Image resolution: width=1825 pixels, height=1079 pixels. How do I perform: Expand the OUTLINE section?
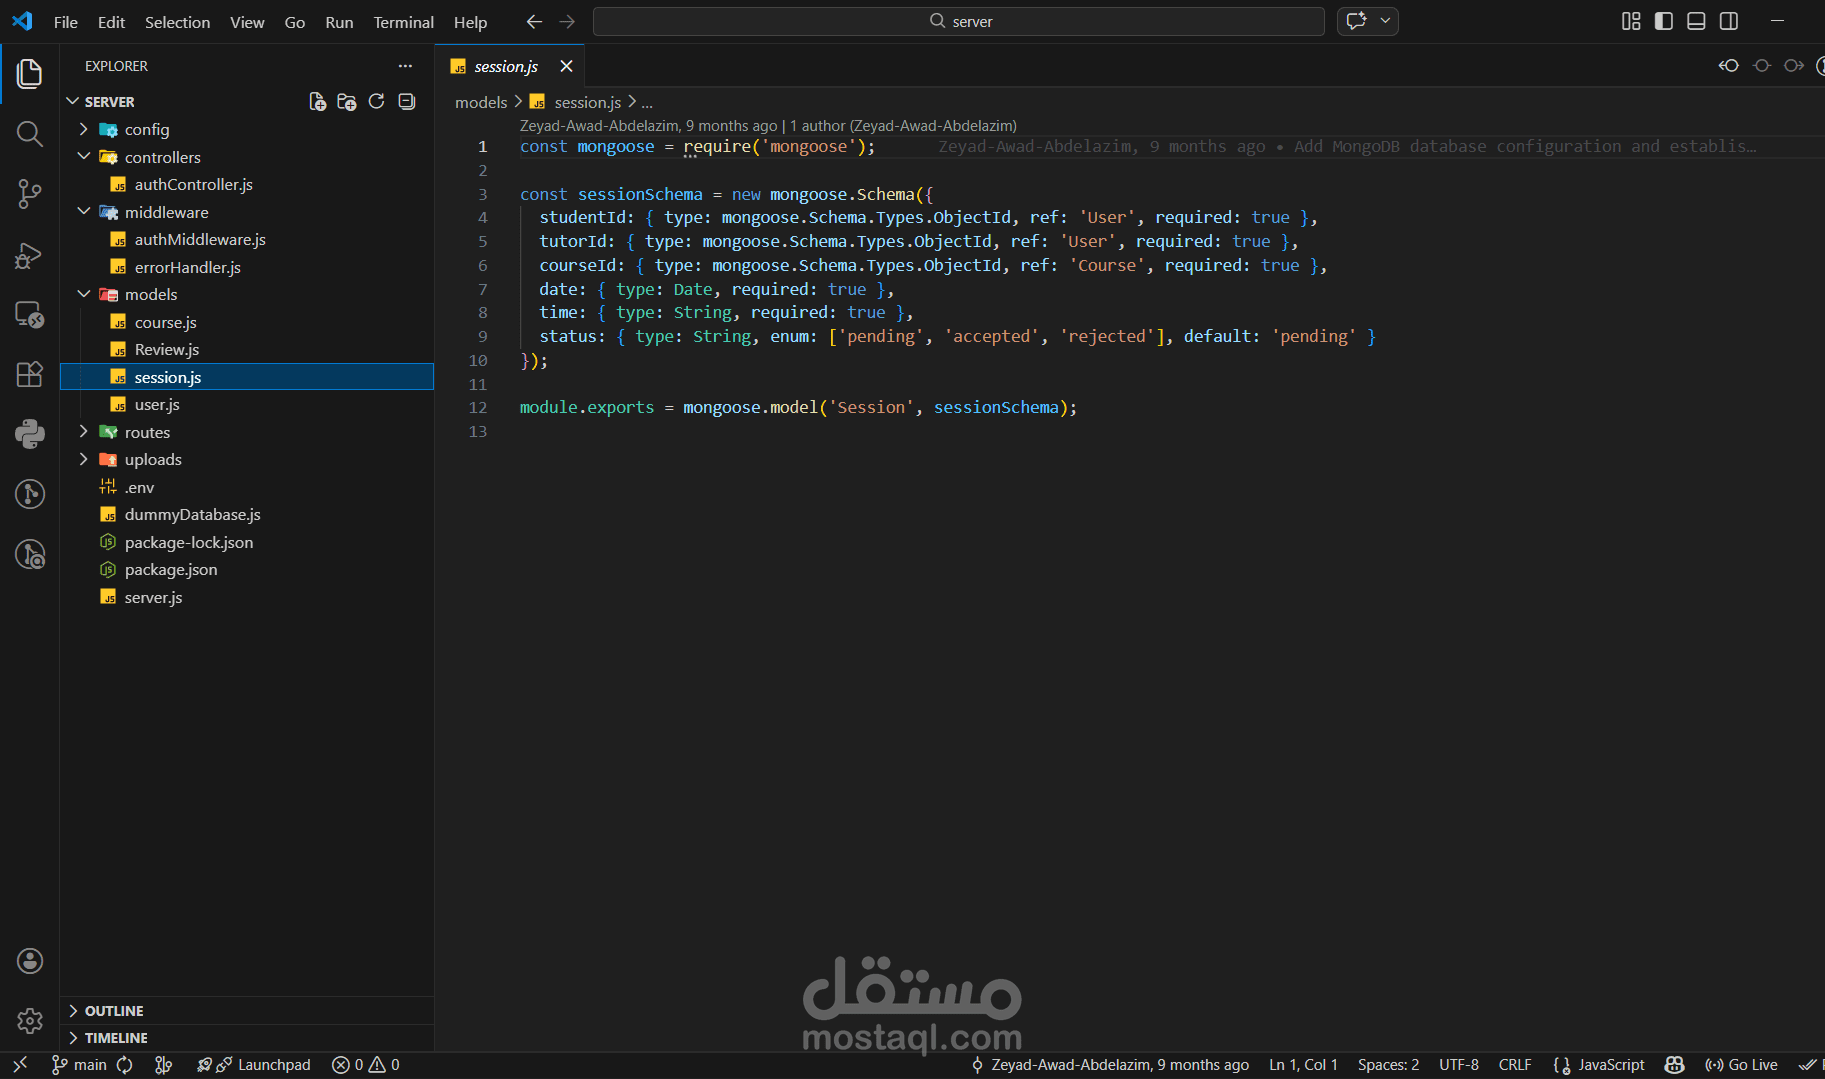[247, 1011]
